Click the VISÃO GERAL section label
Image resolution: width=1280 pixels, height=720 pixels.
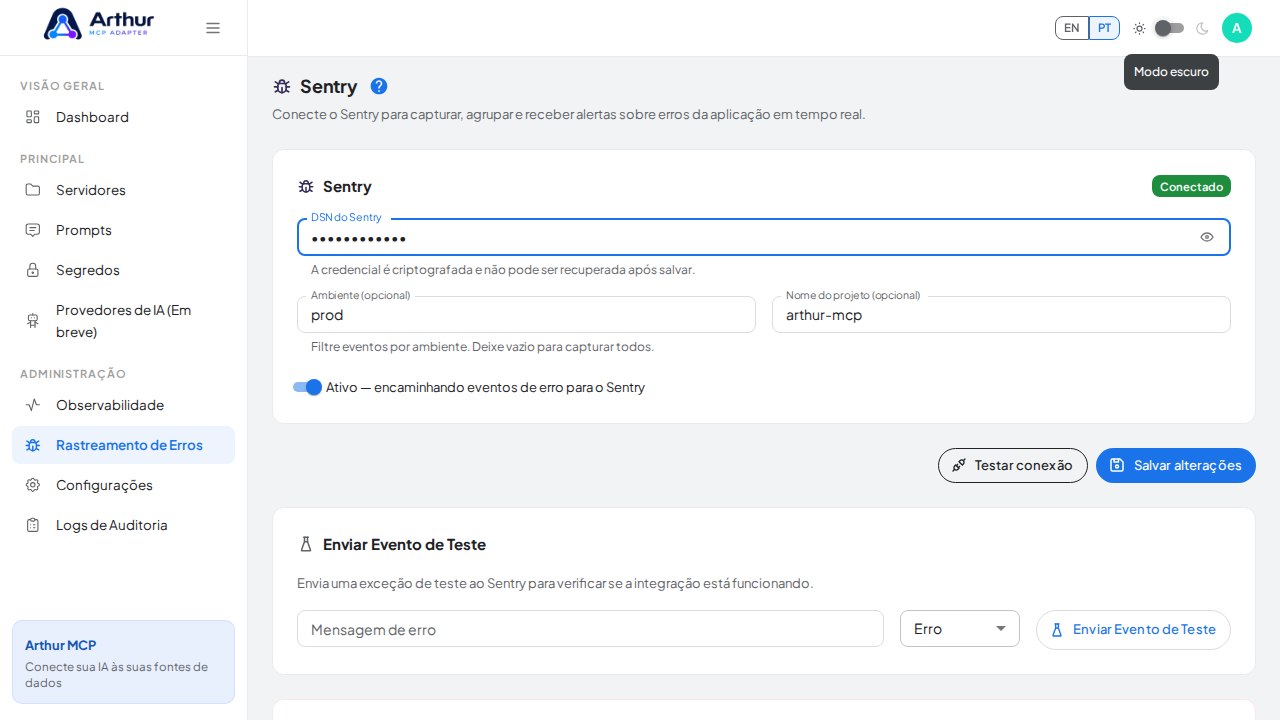pyautogui.click(x=62, y=86)
